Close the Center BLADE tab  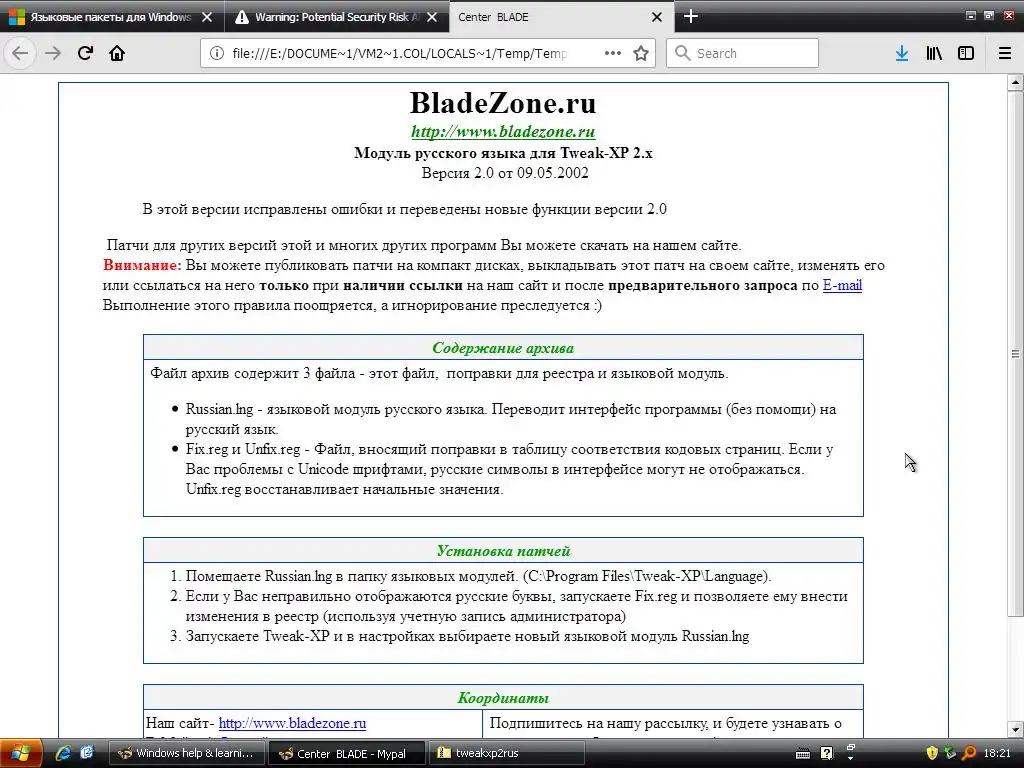coord(657,17)
